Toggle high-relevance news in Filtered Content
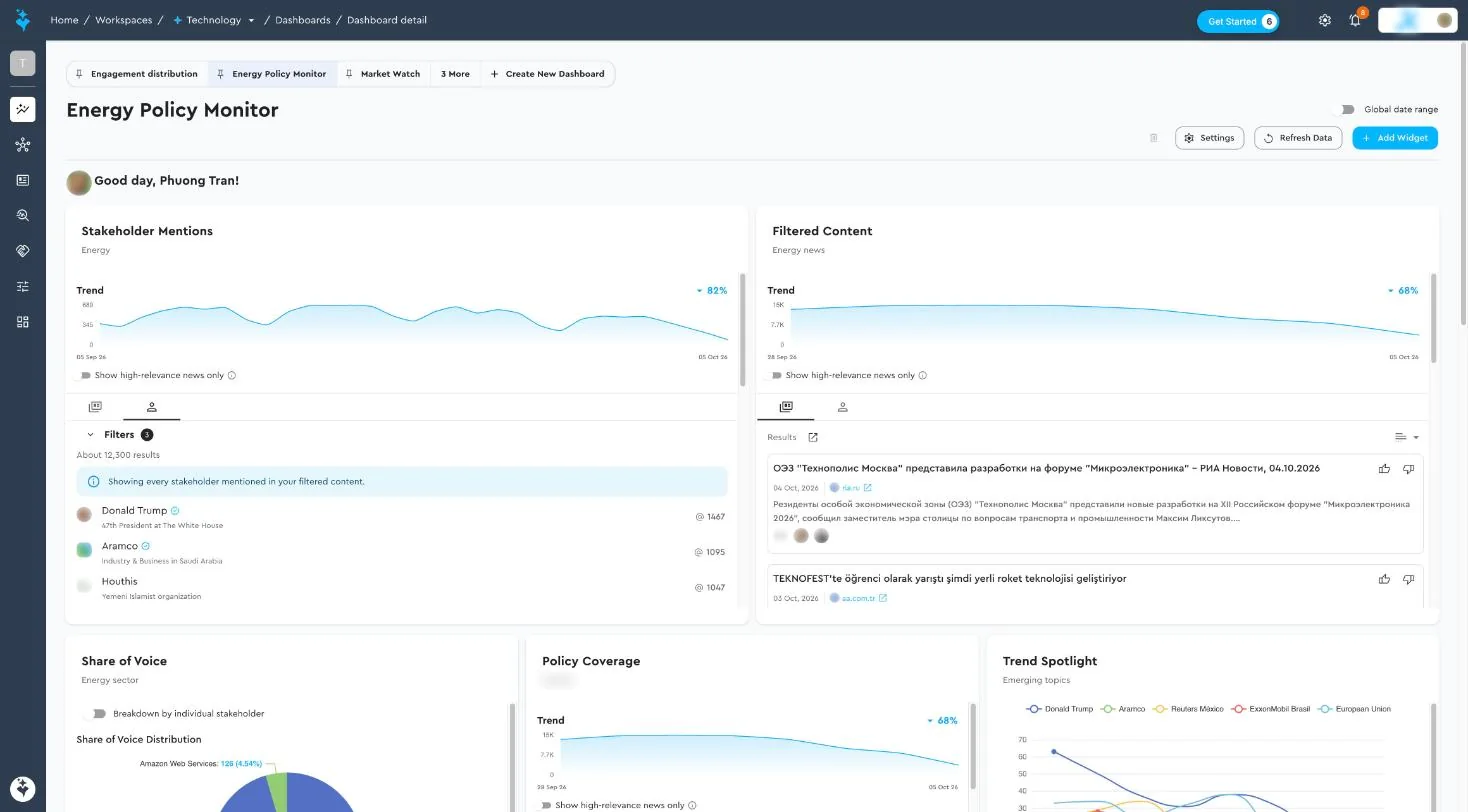The height and width of the screenshot is (812, 1468). pos(774,376)
